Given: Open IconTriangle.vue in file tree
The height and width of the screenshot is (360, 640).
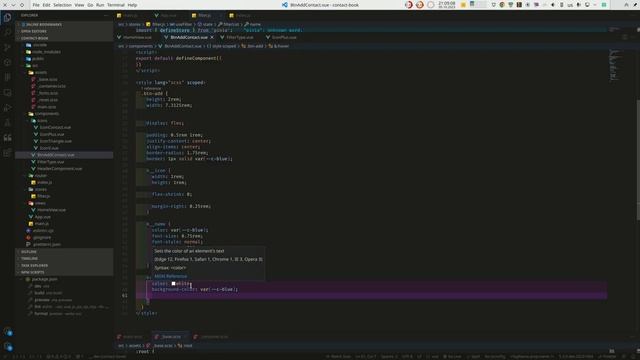Looking at the screenshot, I should tap(64, 141).
